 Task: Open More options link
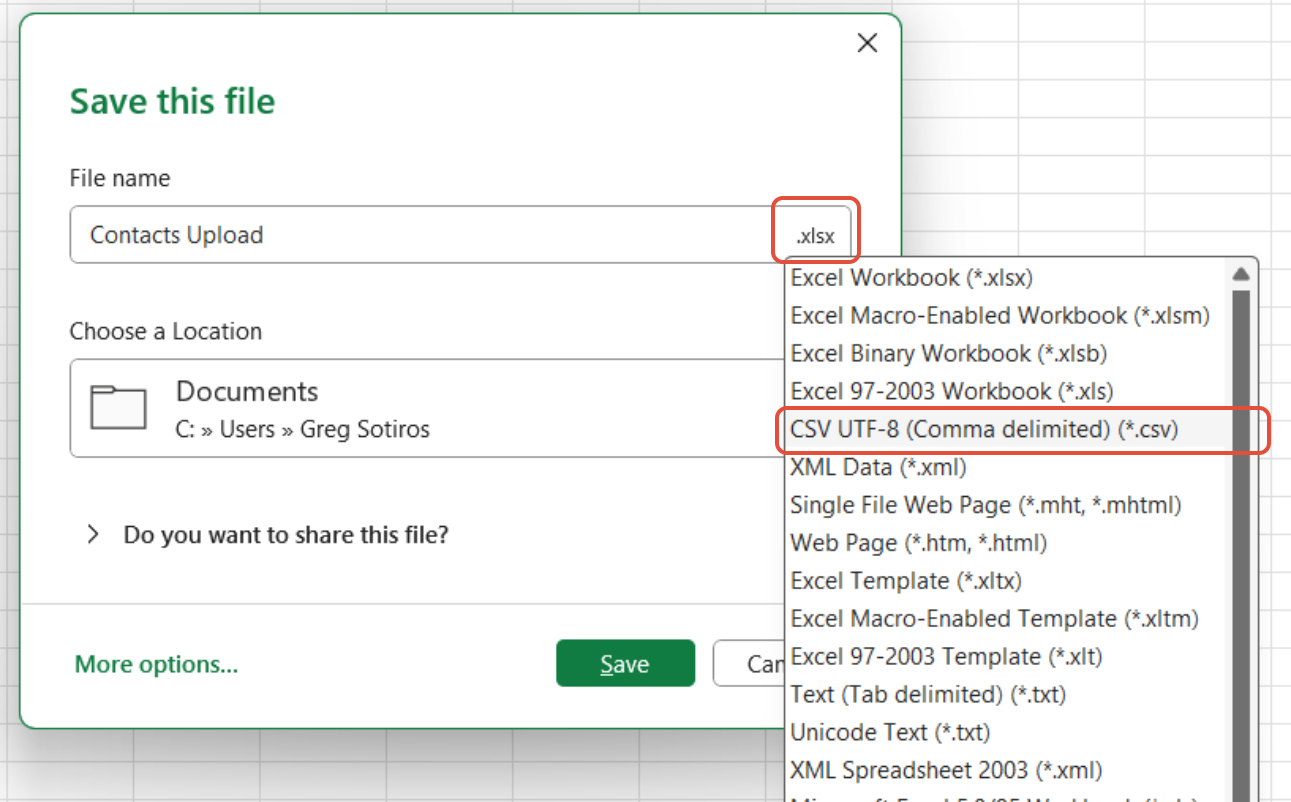coord(157,664)
